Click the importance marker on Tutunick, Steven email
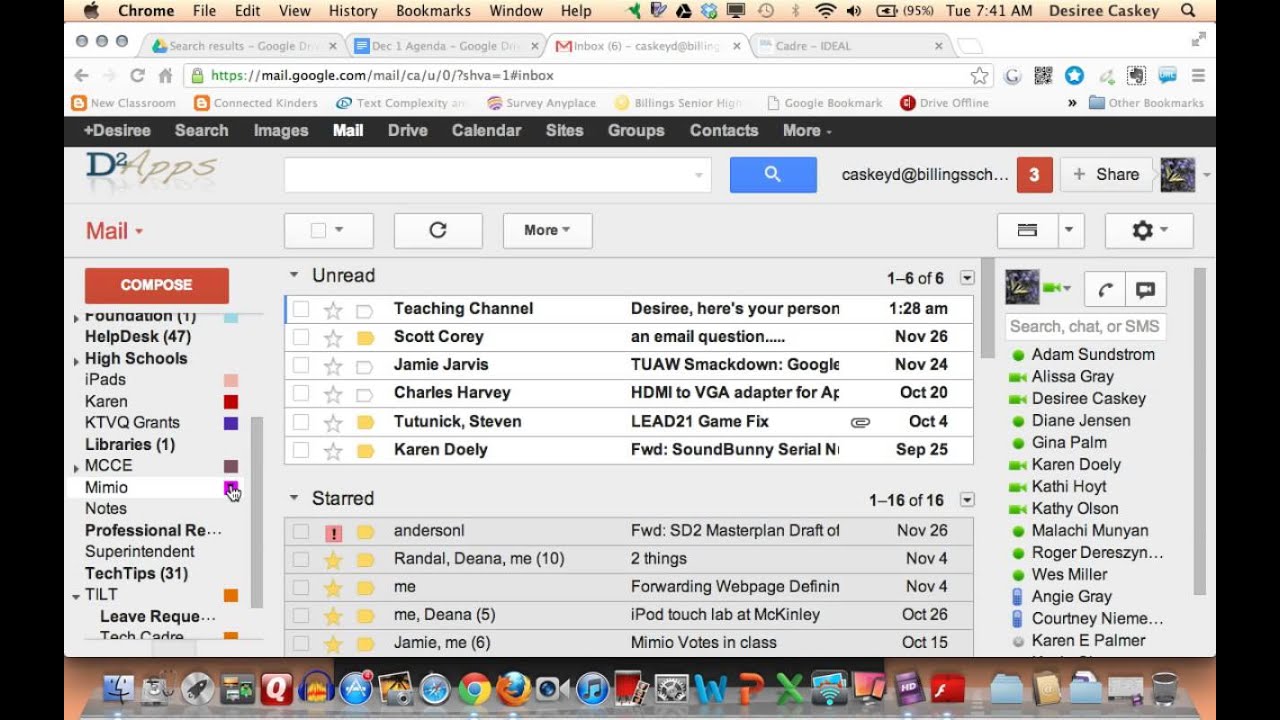 365,422
